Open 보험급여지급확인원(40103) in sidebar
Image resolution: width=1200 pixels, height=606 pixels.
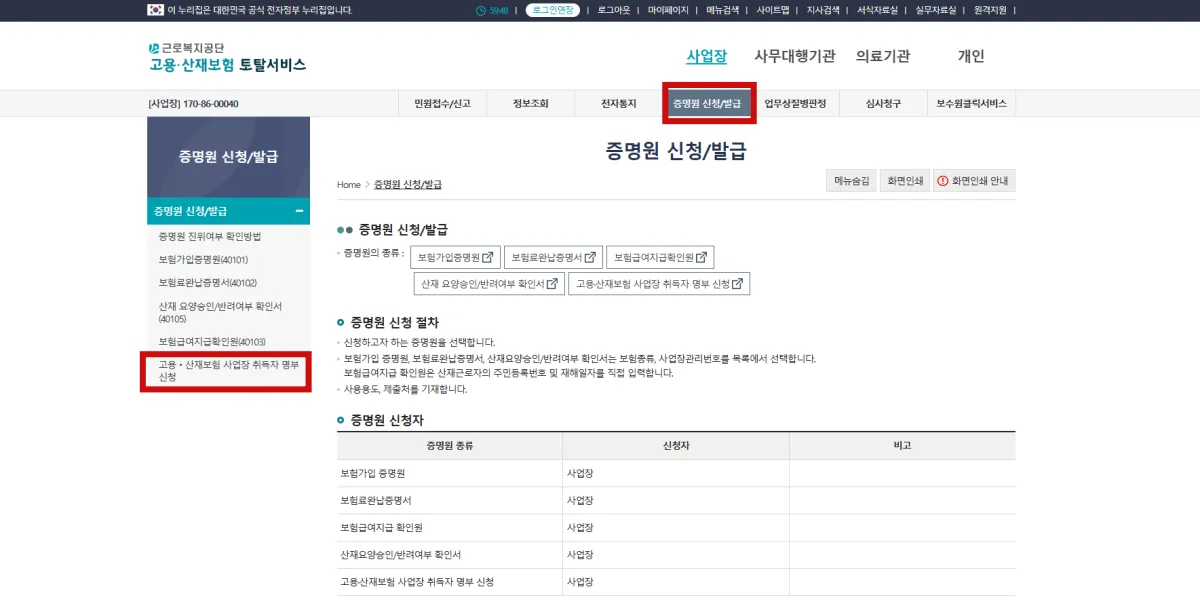pyautogui.click(x=211, y=342)
